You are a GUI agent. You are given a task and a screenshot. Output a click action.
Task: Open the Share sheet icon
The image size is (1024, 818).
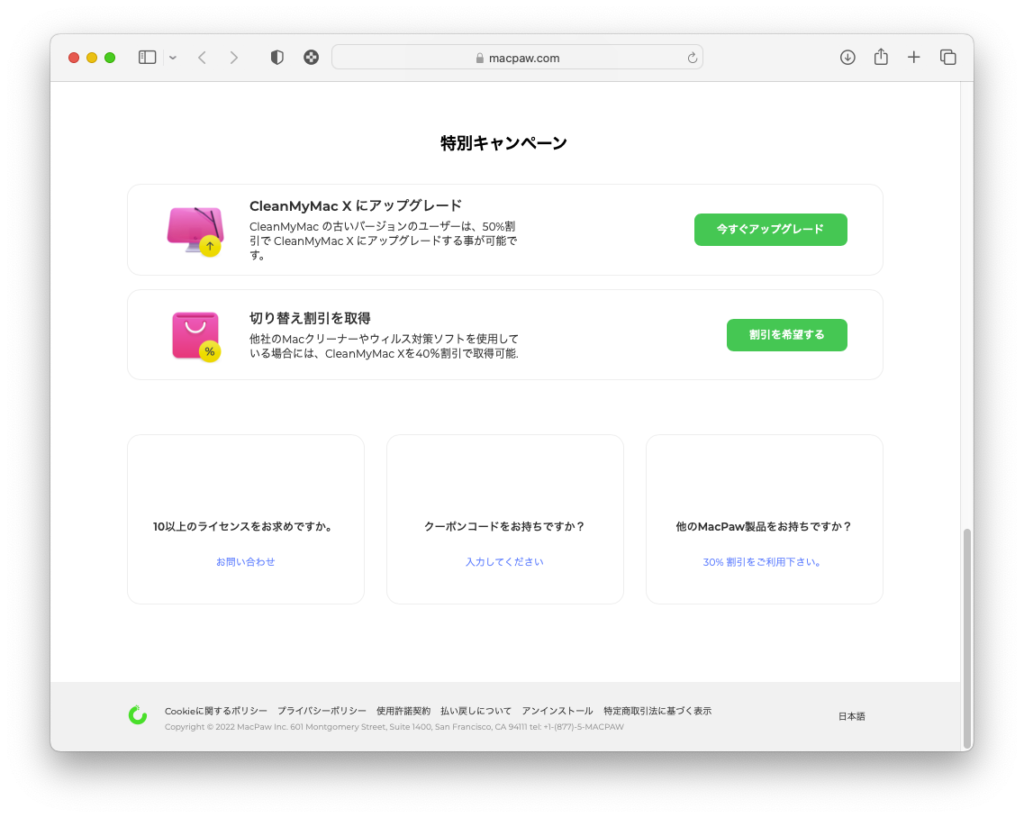[880, 57]
